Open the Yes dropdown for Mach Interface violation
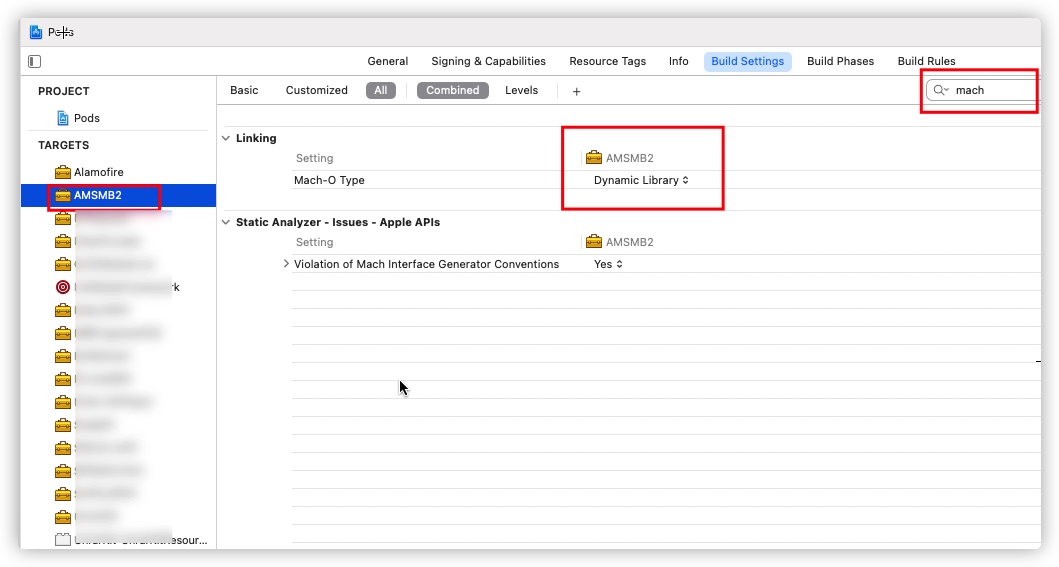Viewport: 1059px width, 567px height. click(x=608, y=264)
